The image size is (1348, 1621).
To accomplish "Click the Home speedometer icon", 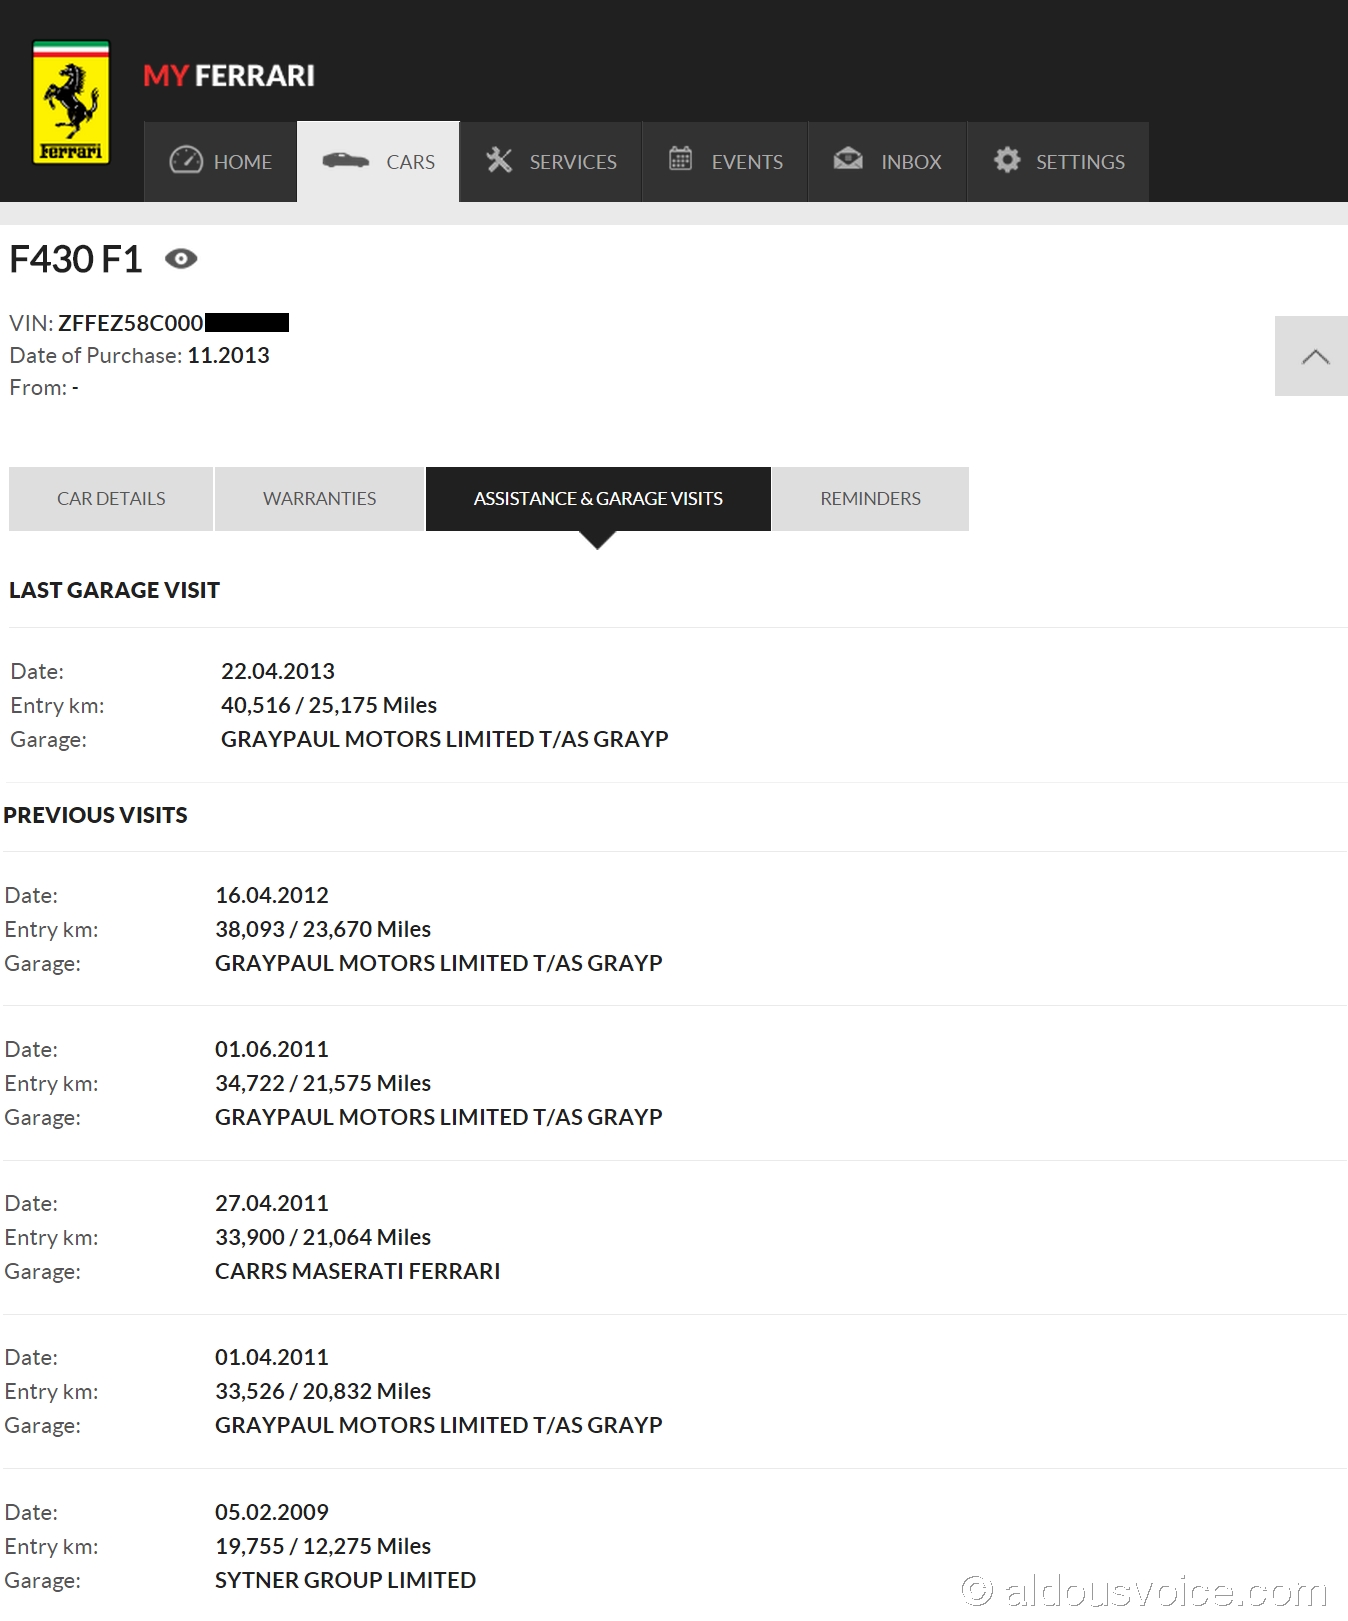I will click(186, 160).
